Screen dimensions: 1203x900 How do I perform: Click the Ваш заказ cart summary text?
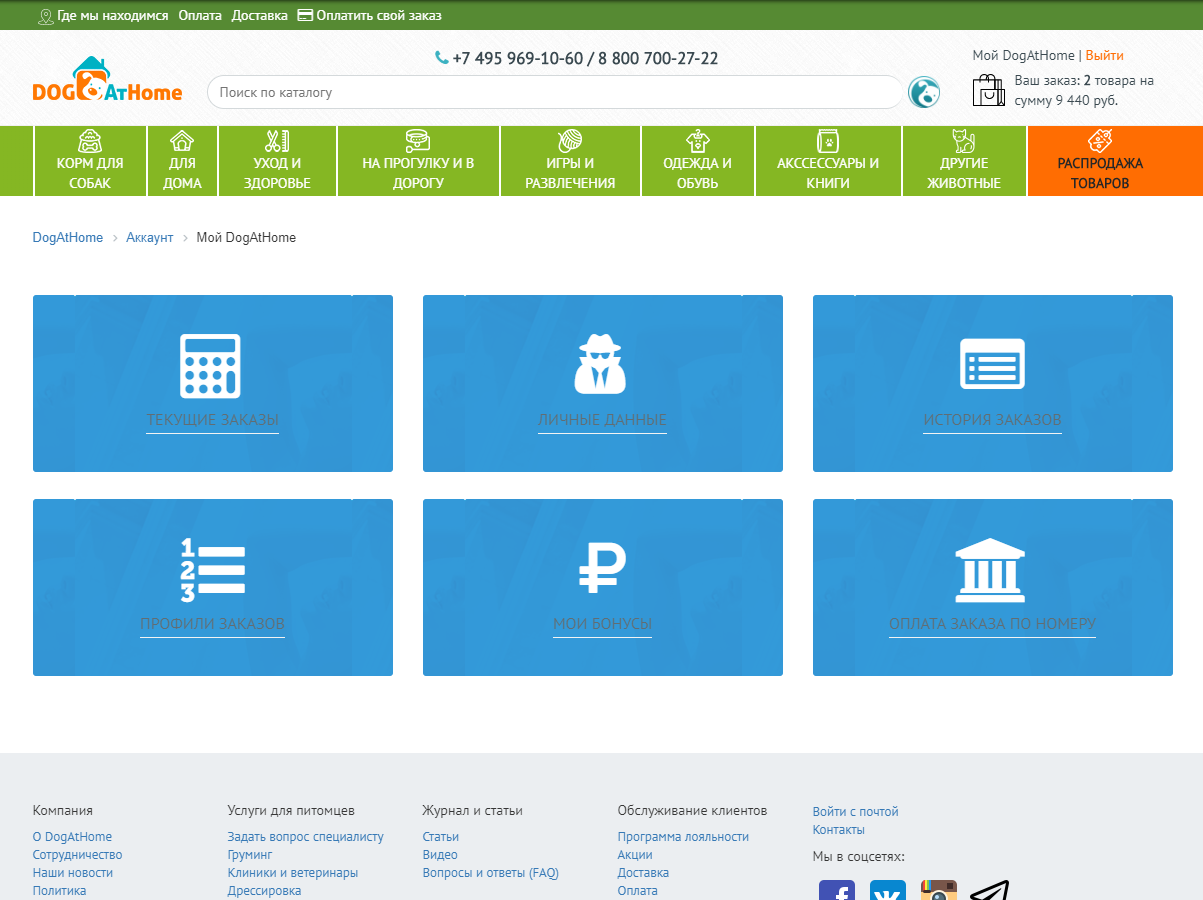click(1084, 90)
